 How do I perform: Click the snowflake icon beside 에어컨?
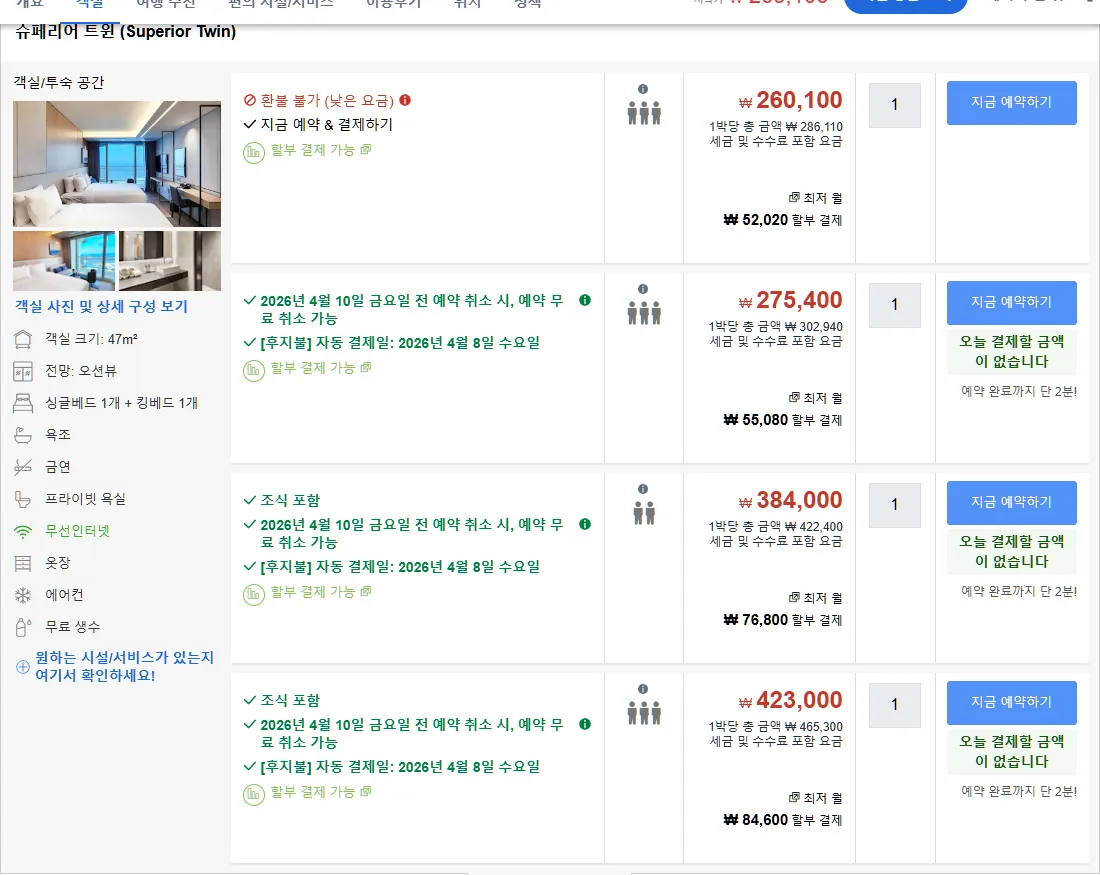click(x=23, y=595)
